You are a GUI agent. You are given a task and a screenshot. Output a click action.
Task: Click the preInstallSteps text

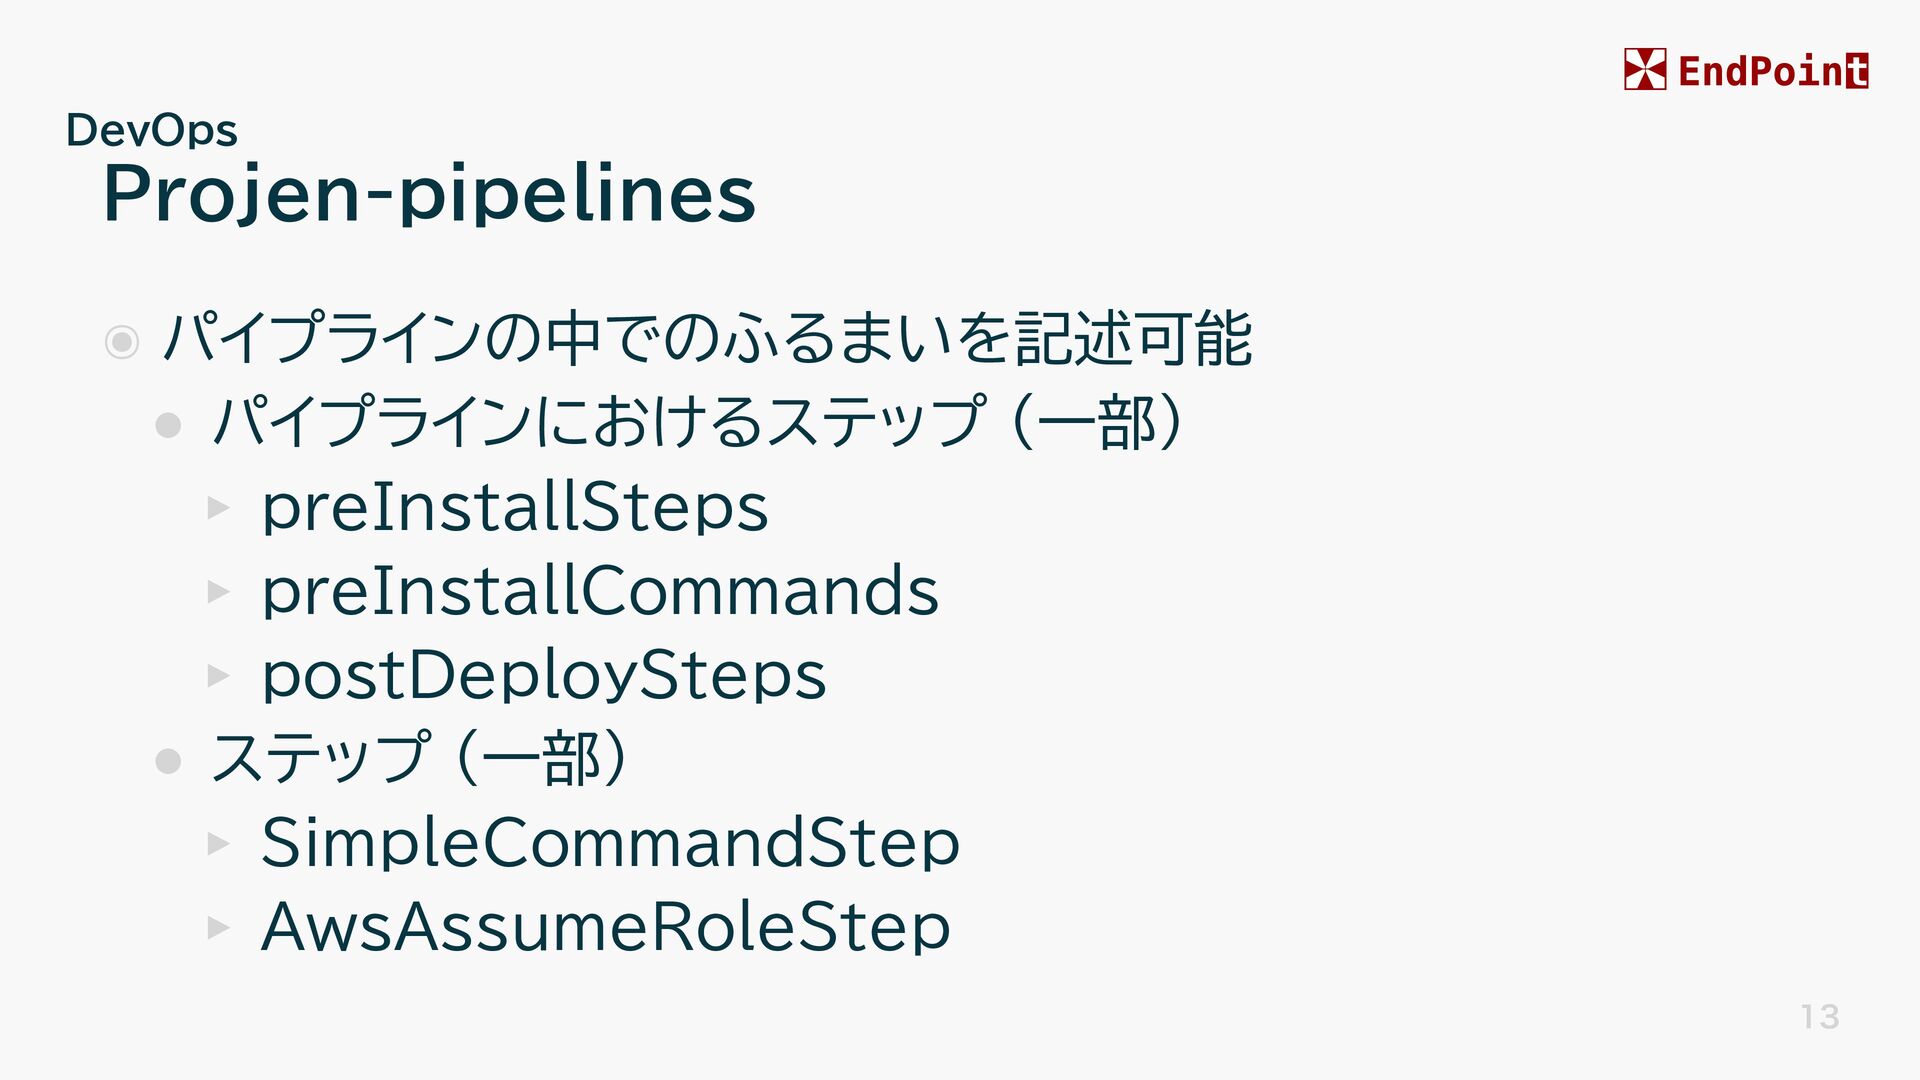(514, 508)
